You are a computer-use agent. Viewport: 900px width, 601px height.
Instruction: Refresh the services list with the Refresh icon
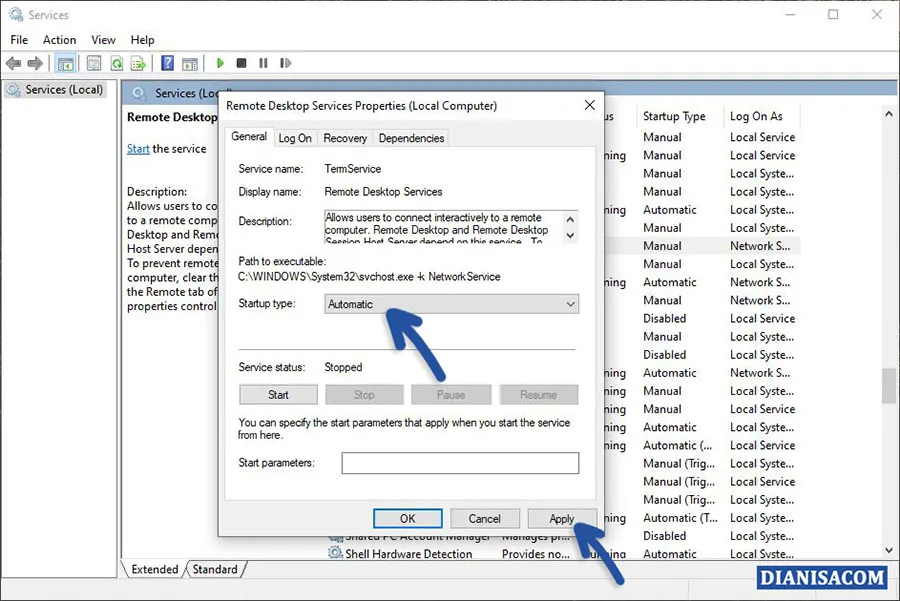point(117,62)
